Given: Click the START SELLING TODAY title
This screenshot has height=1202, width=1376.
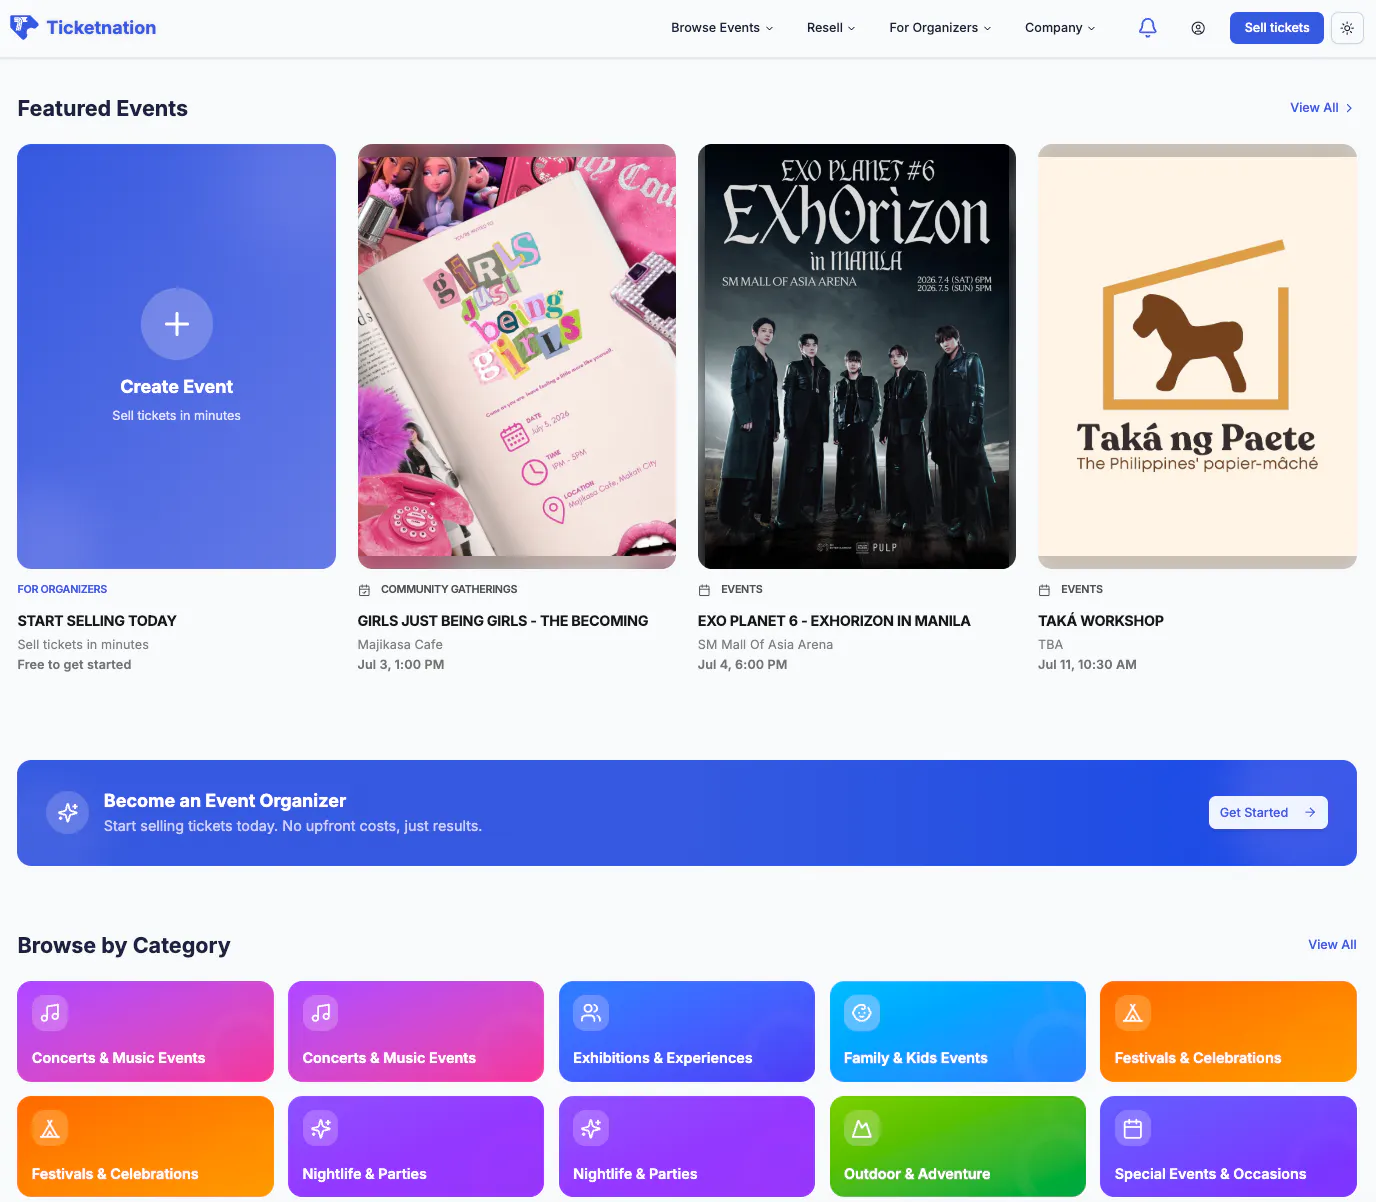Looking at the screenshot, I should pos(97,621).
